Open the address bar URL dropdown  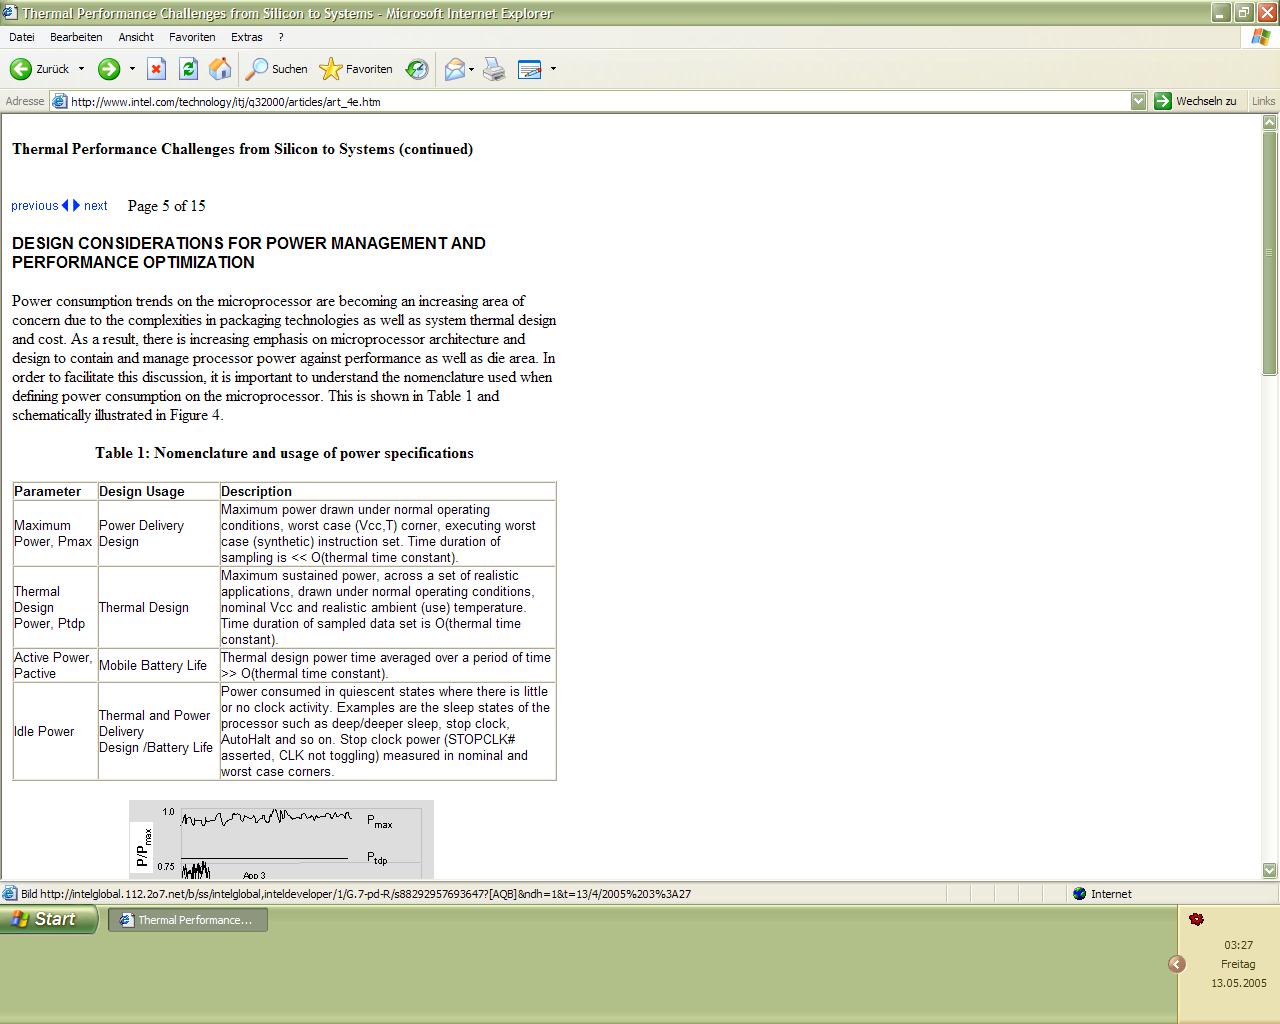(x=1138, y=101)
